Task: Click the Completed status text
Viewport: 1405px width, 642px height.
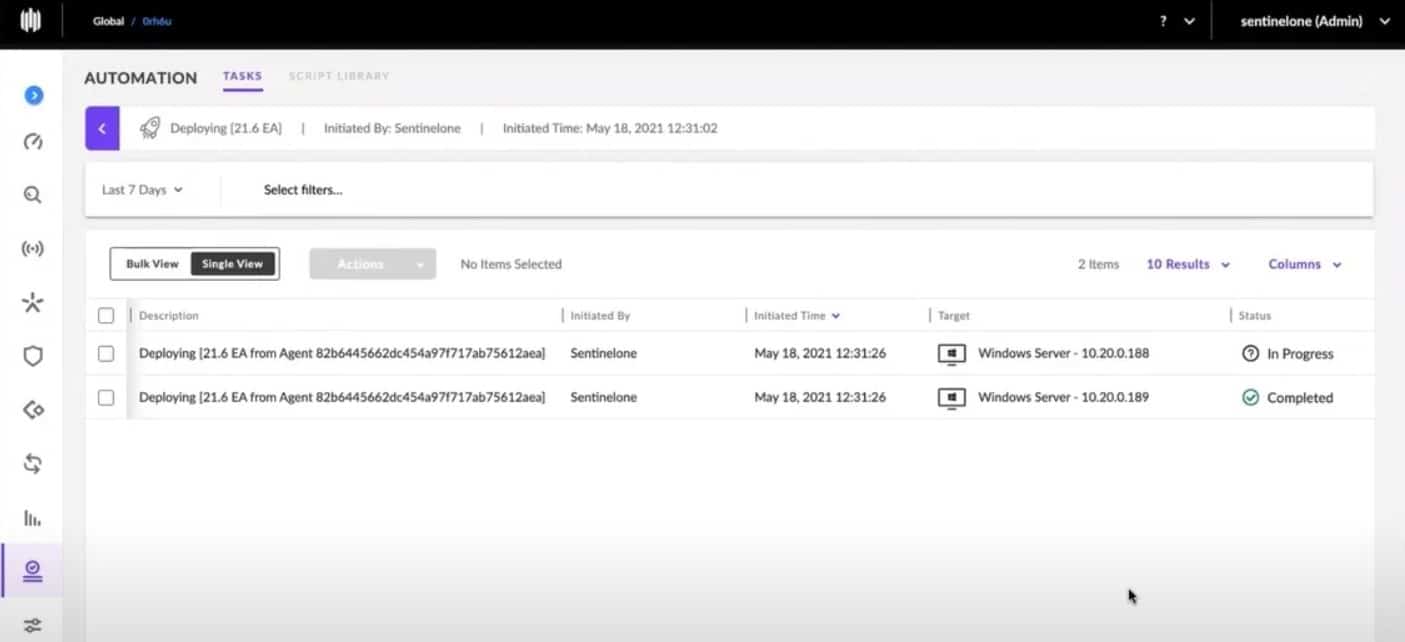Action: point(1300,398)
